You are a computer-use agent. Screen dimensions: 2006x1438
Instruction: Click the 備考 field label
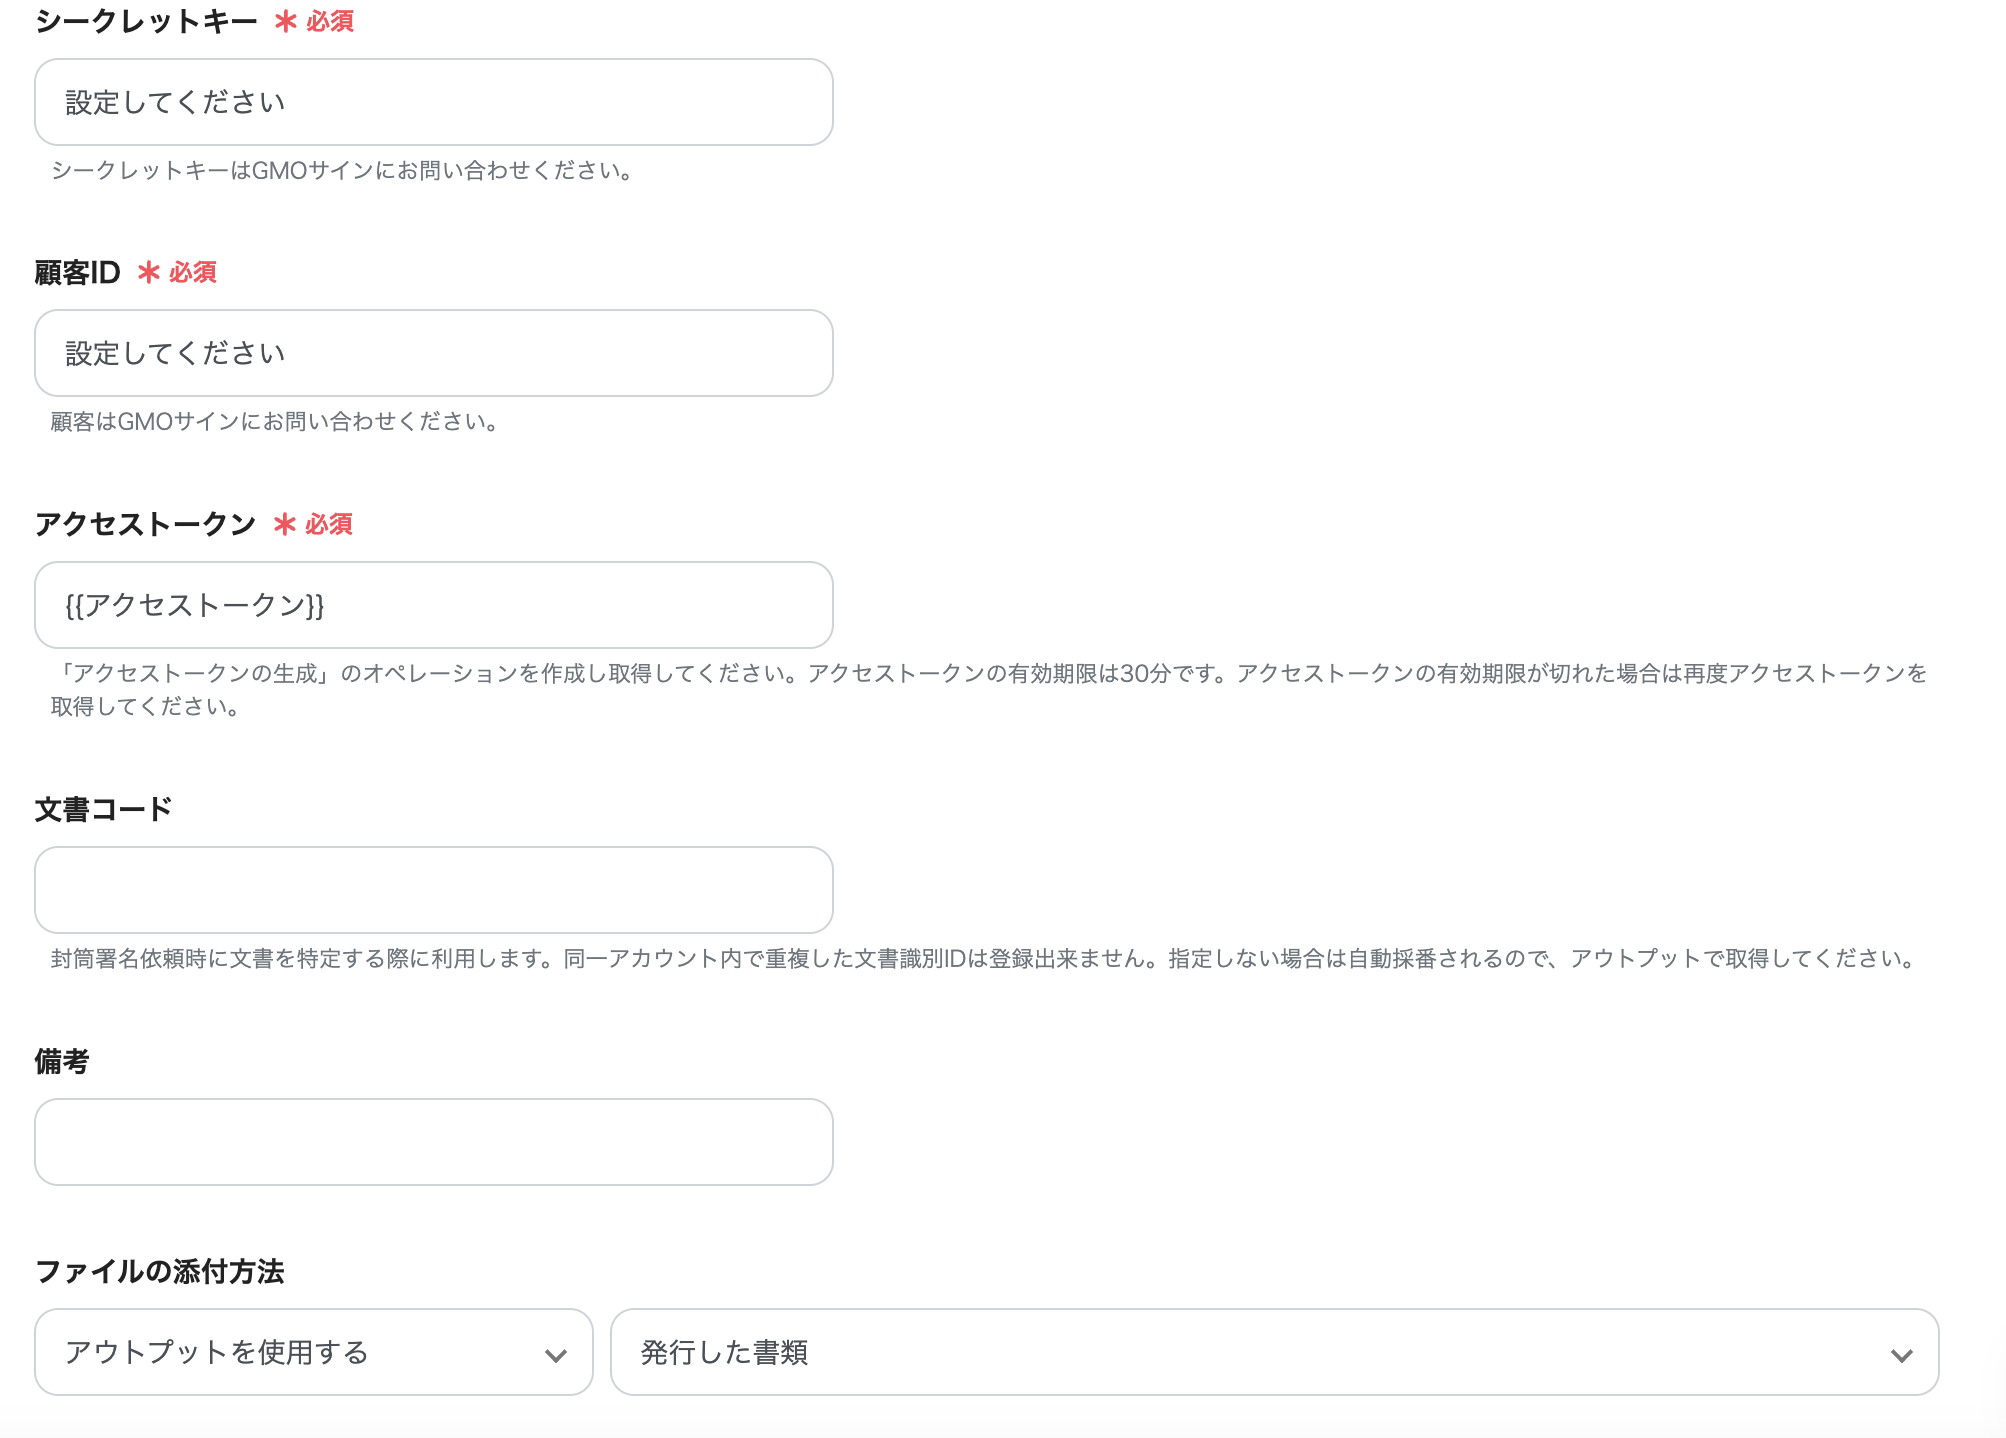(62, 1061)
